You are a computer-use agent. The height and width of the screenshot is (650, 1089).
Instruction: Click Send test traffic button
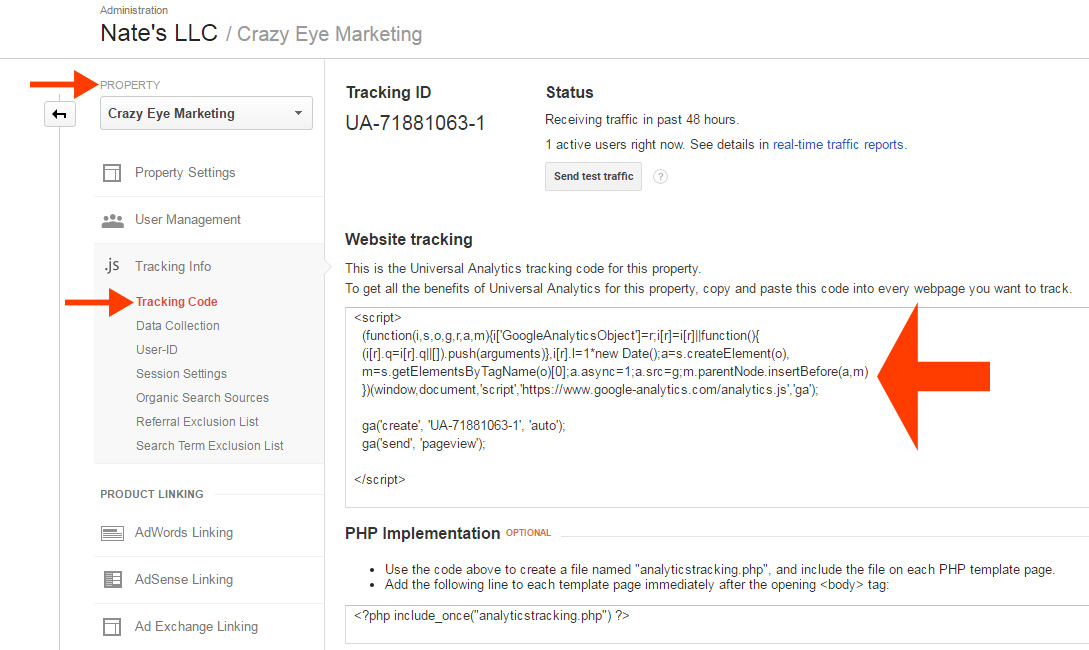(593, 176)
